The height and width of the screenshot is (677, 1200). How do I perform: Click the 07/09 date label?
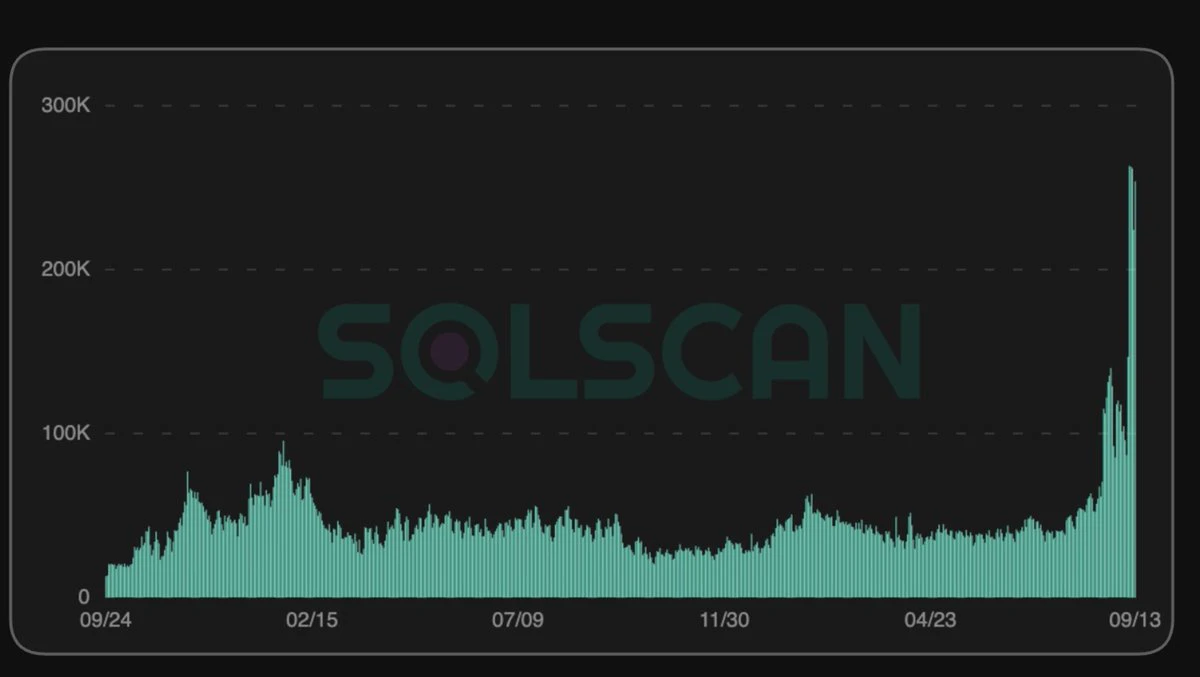pyautogui.click(x=518, y=621)
